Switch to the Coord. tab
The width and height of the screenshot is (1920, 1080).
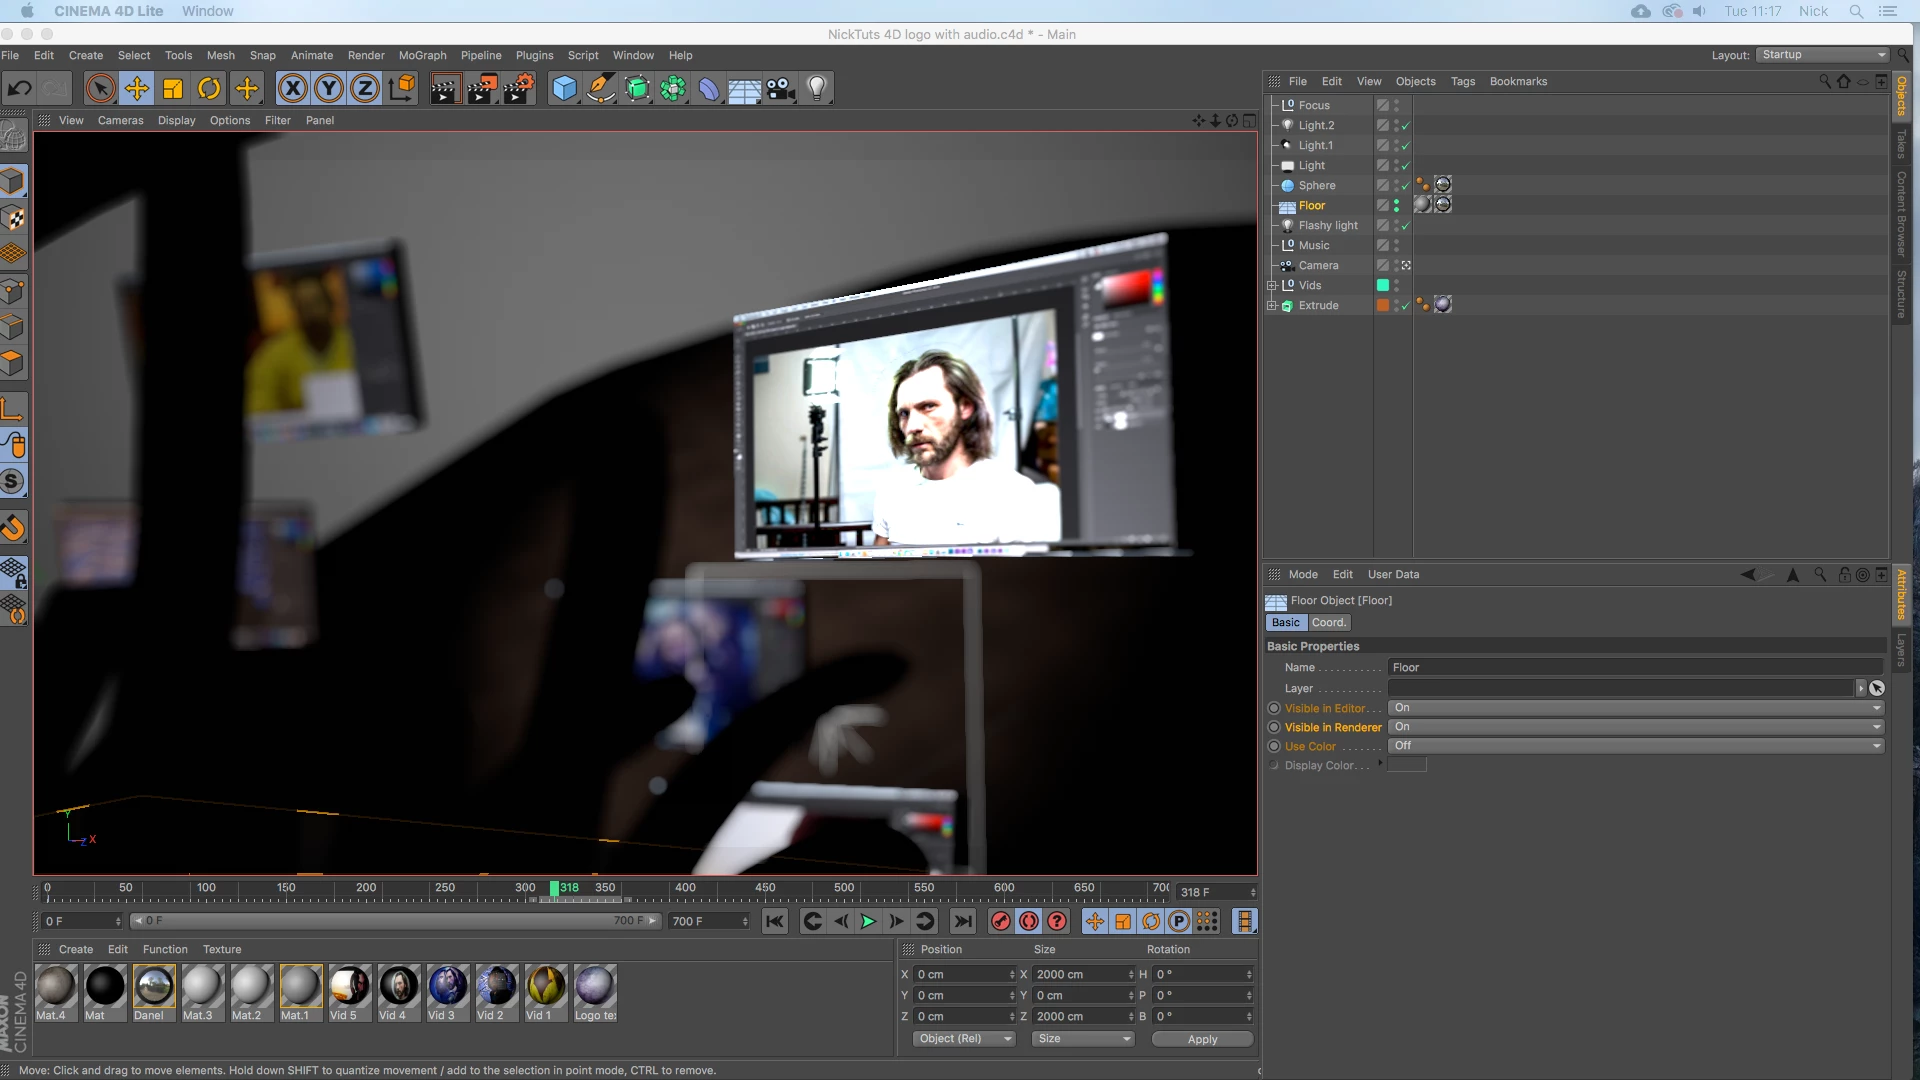coord(1328,623)
